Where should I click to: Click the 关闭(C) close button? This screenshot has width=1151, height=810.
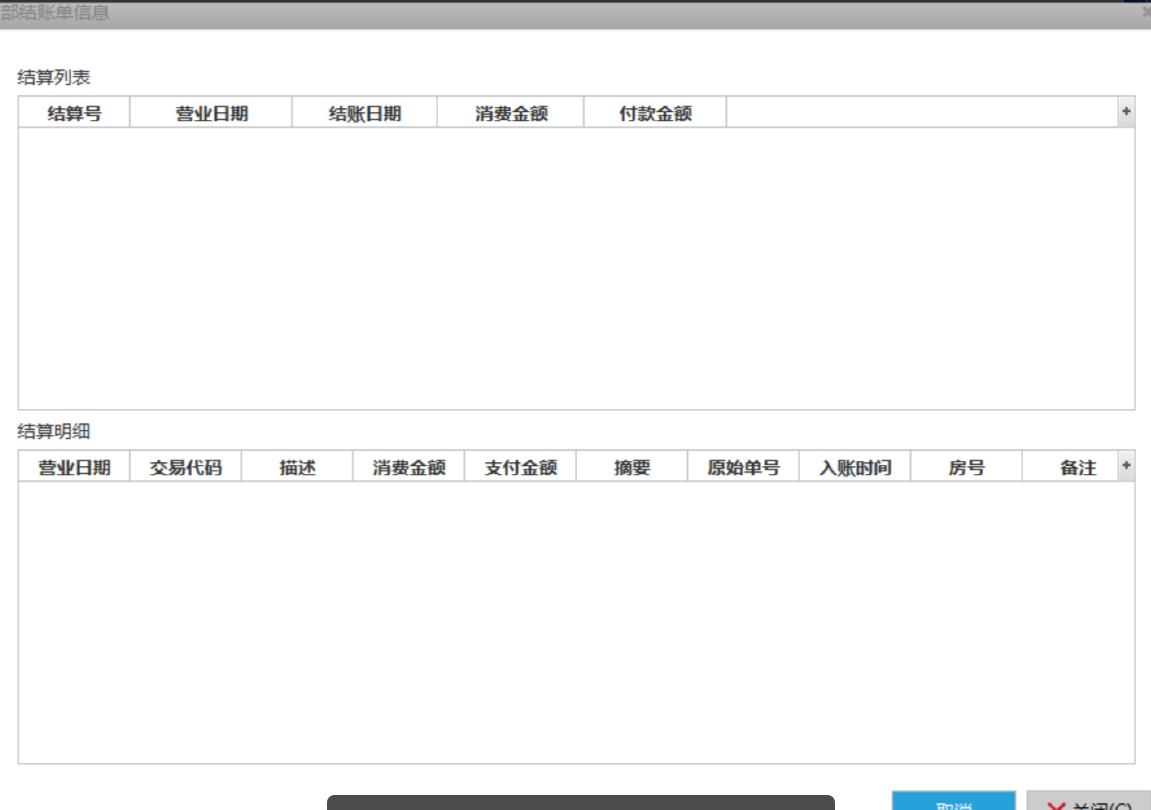point(1089,802)
